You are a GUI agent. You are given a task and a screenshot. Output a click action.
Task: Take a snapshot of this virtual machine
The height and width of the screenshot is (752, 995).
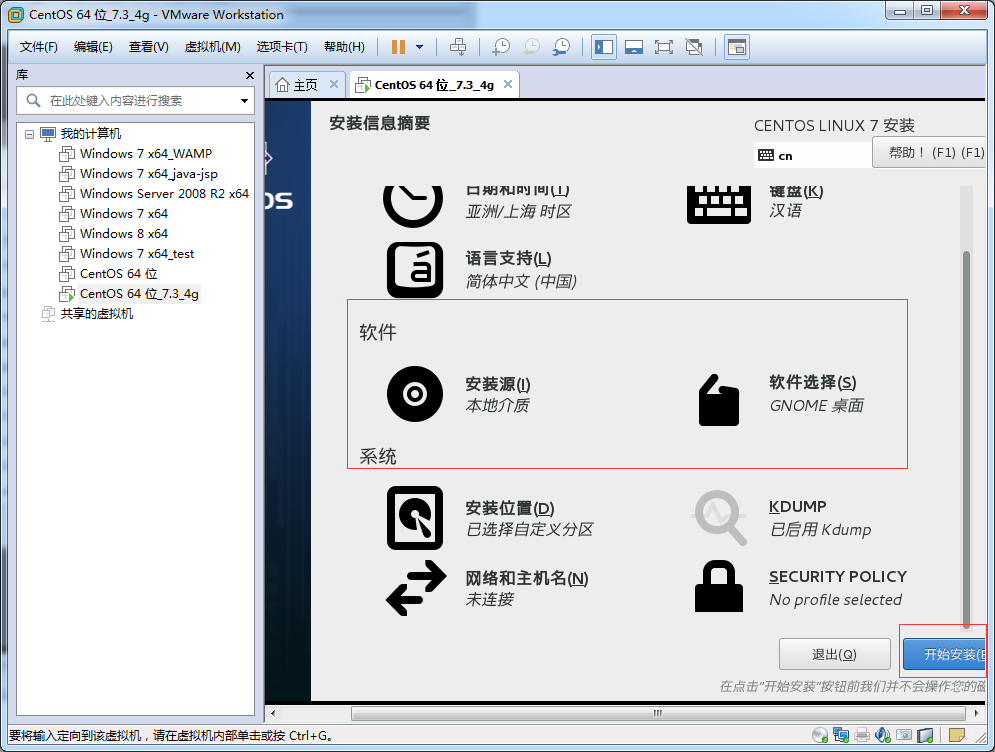pyautogui.click(x=501, y=47)
